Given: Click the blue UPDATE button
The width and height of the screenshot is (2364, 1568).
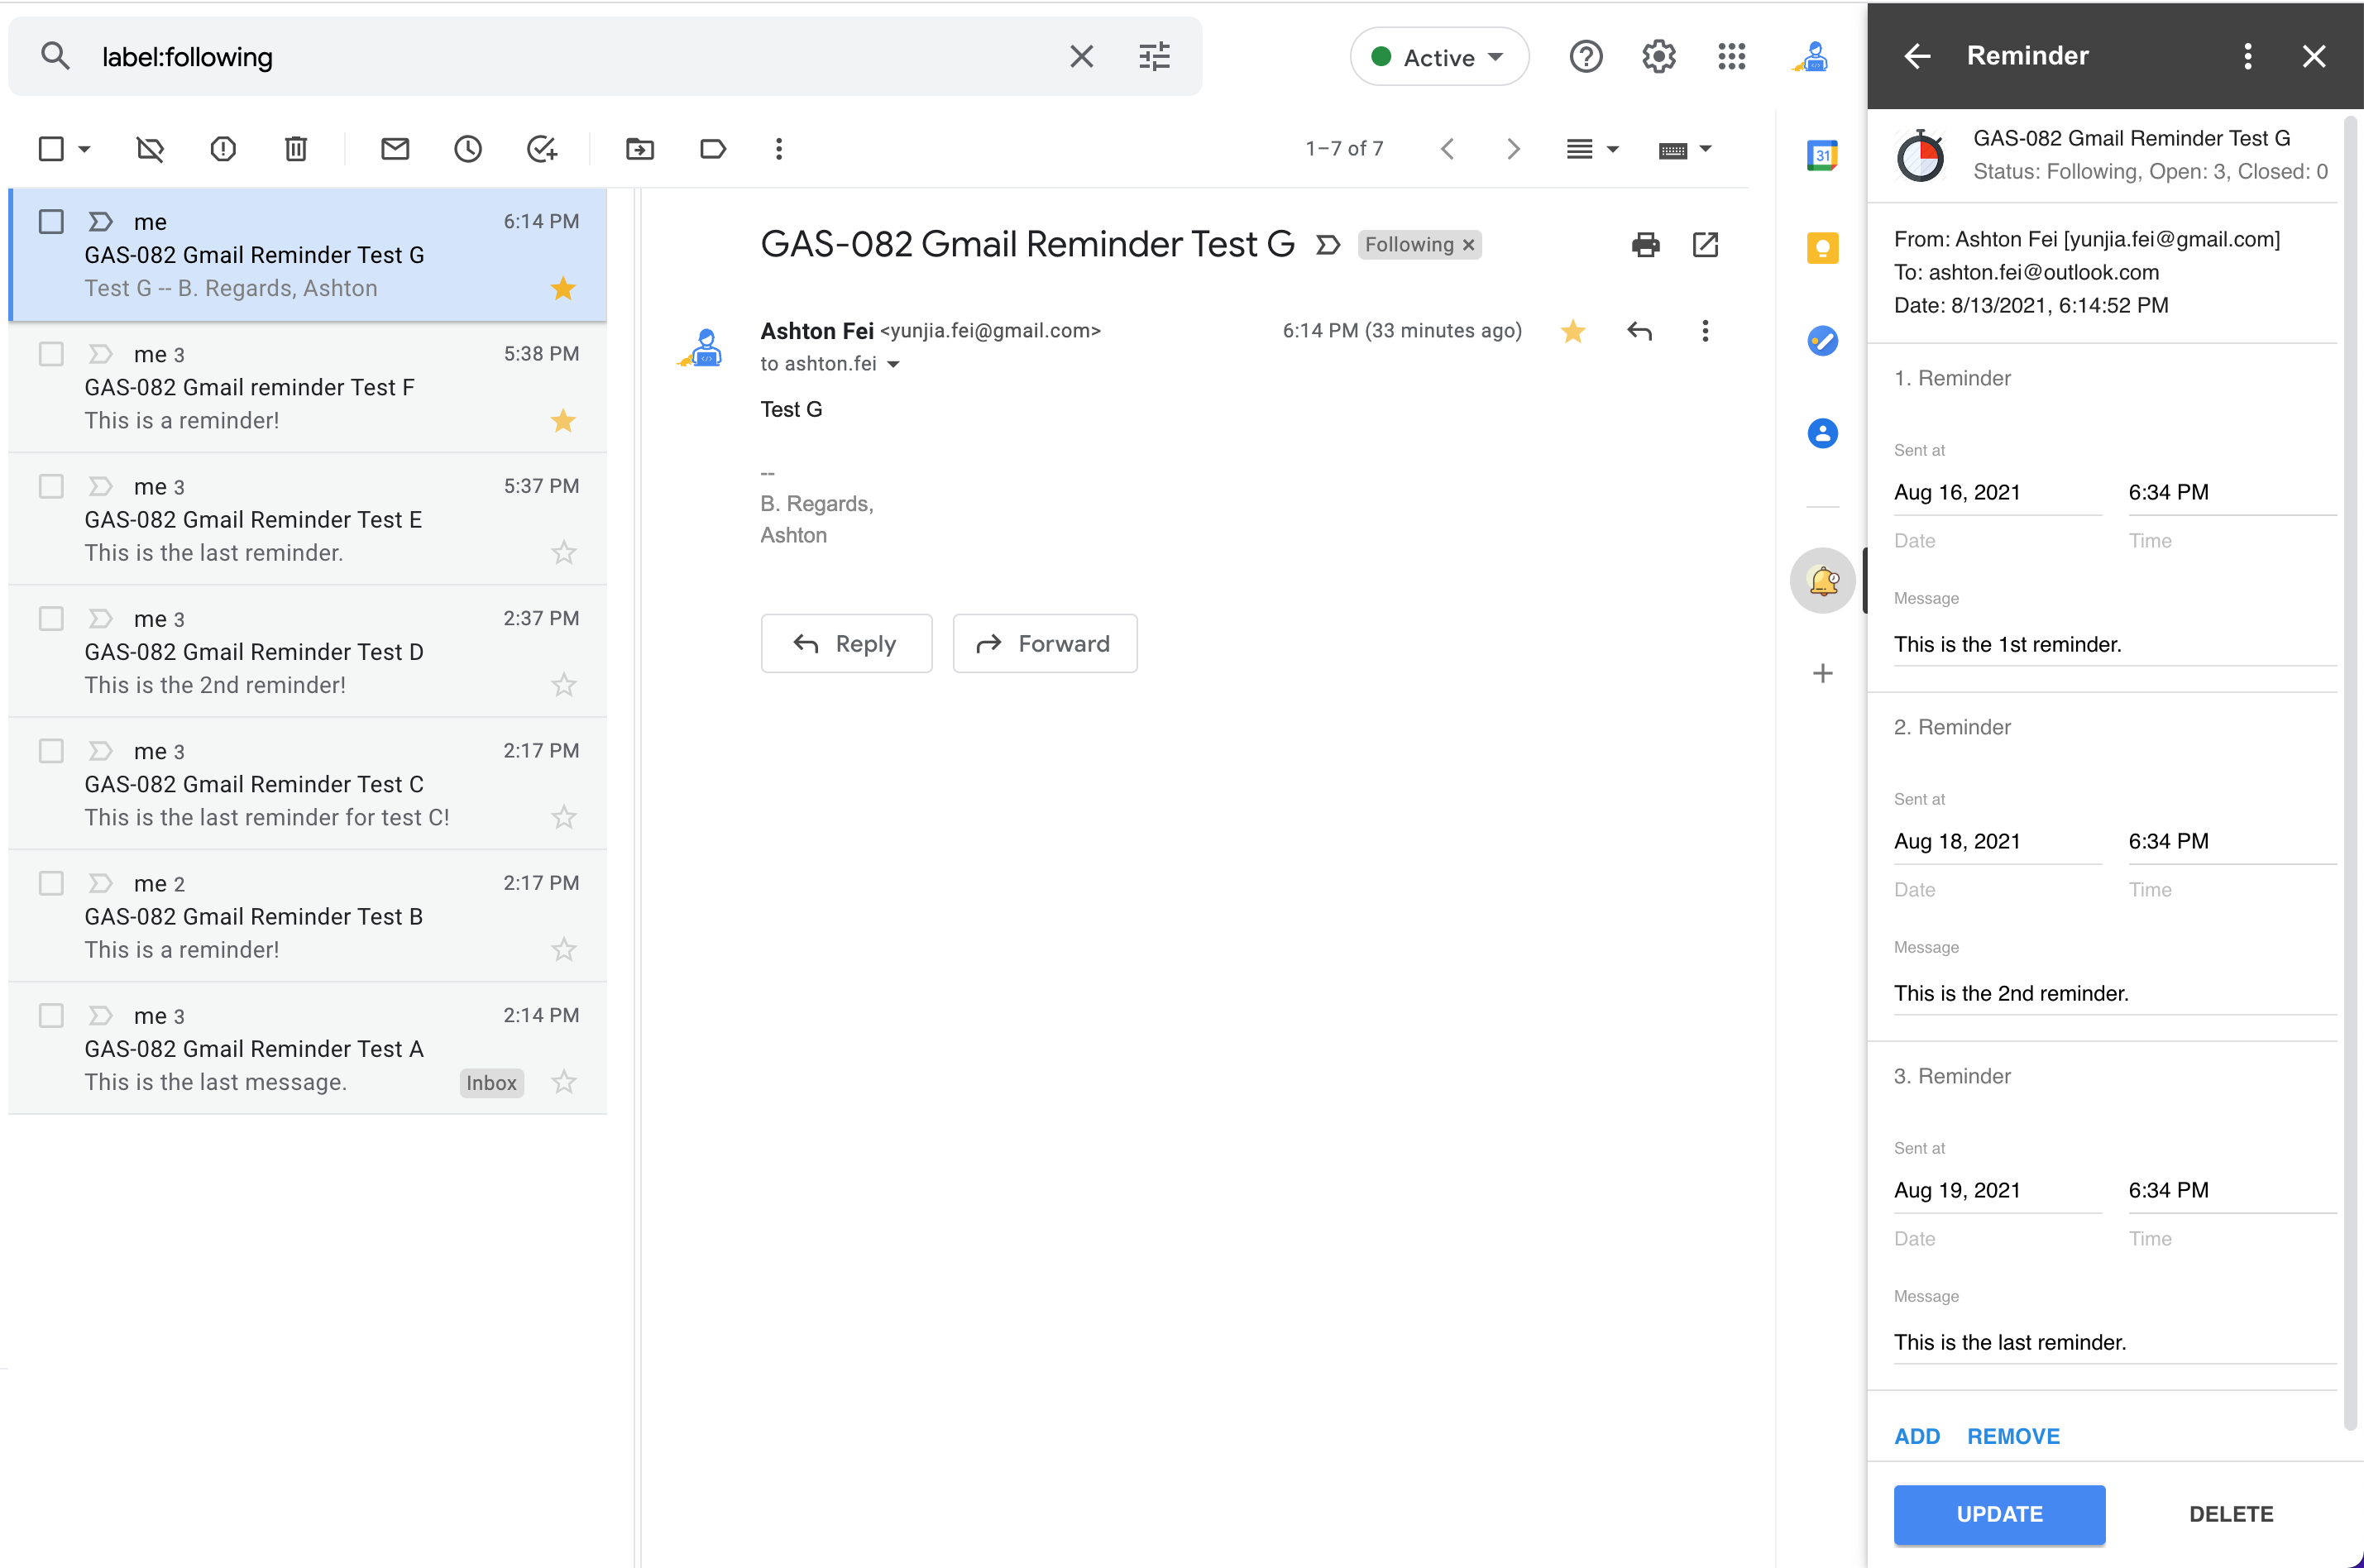Looking at the screenshot, I should 1998,1513.
